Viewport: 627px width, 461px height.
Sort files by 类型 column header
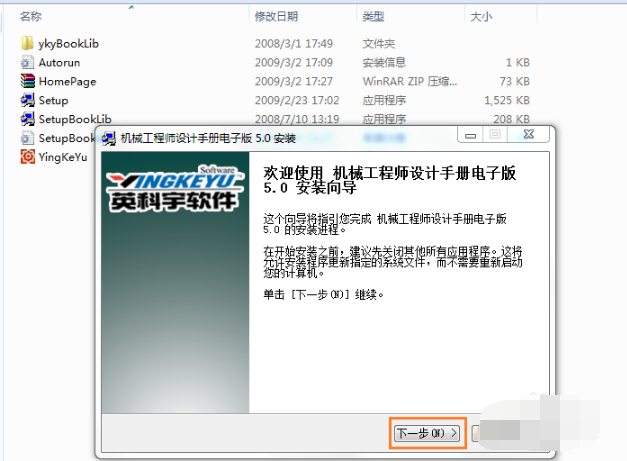[373, 16]
